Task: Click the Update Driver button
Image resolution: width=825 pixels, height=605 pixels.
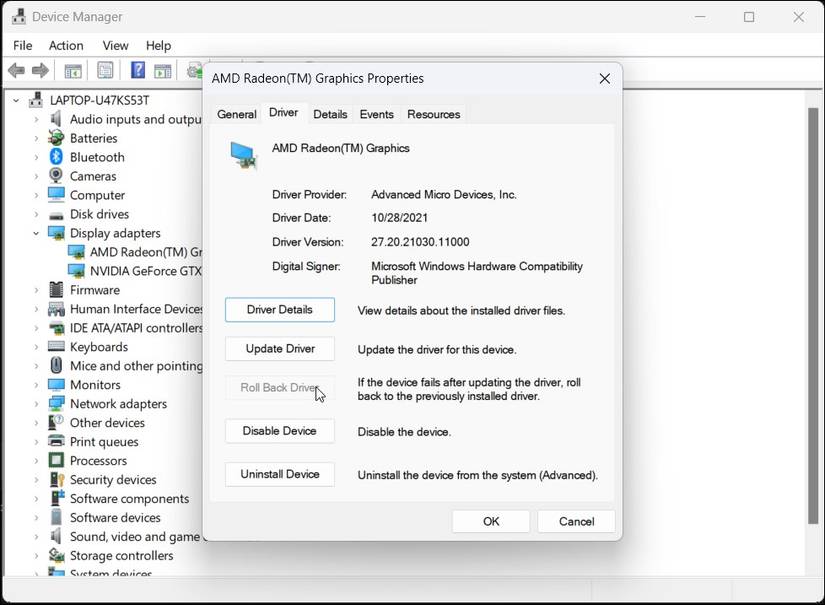Action: pos(279,348)
